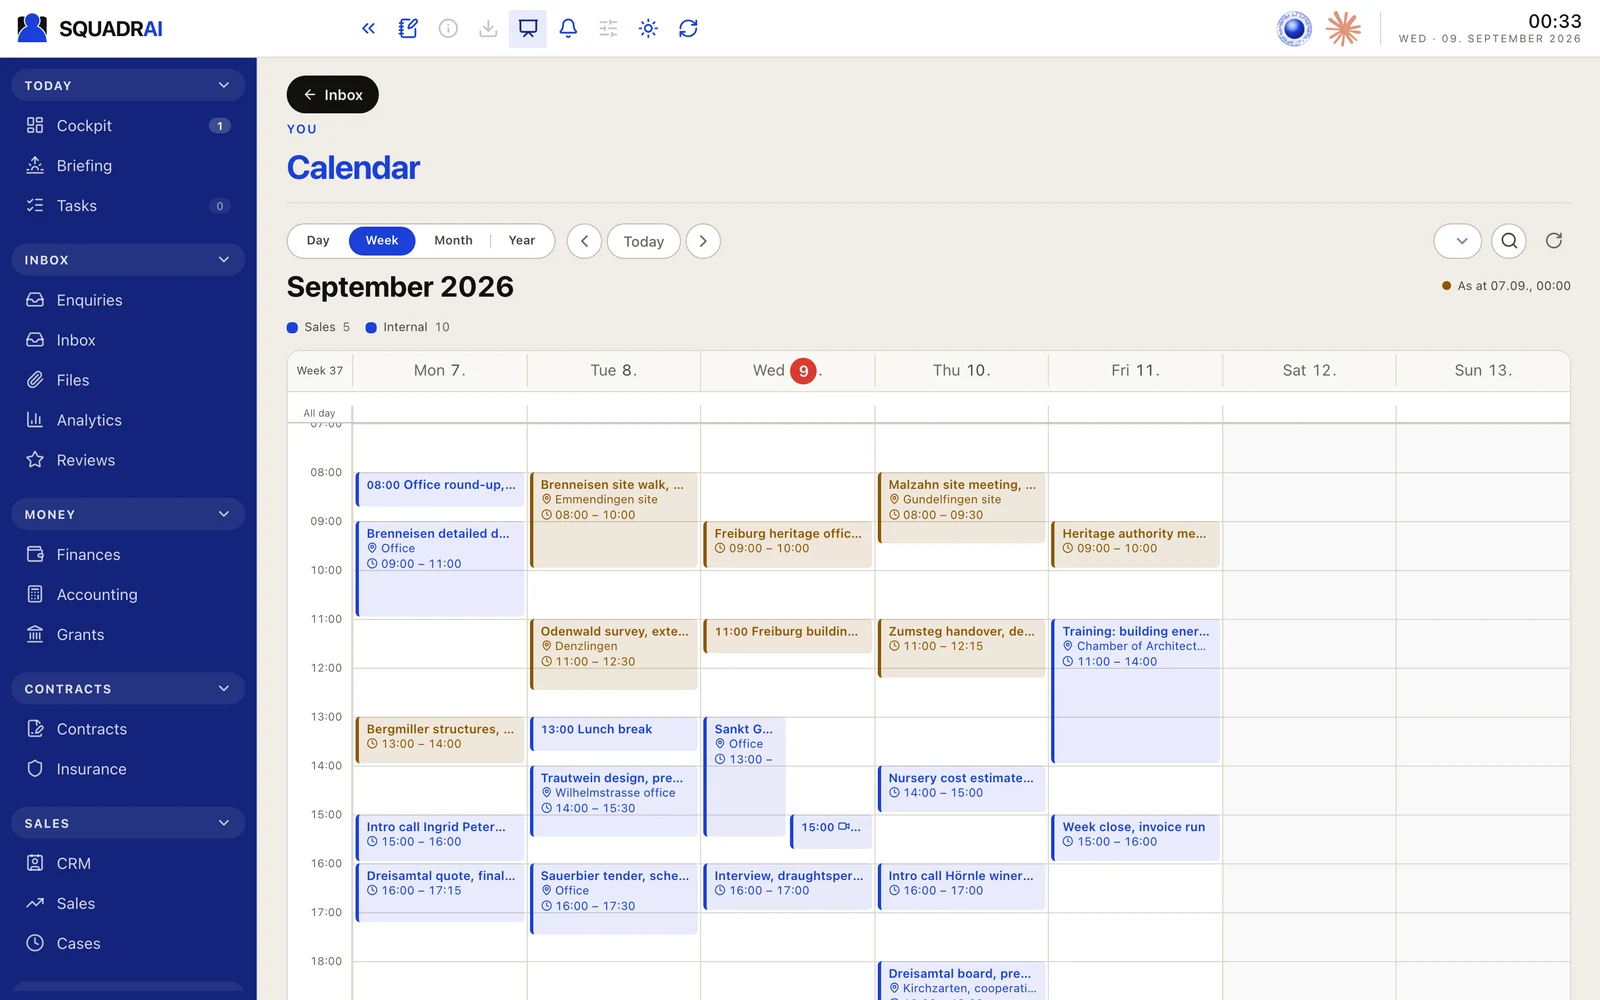Open Week close, invoice run event
Image resolution: width=1600 pixels, height=1000 pixels.
[1135, 838]
